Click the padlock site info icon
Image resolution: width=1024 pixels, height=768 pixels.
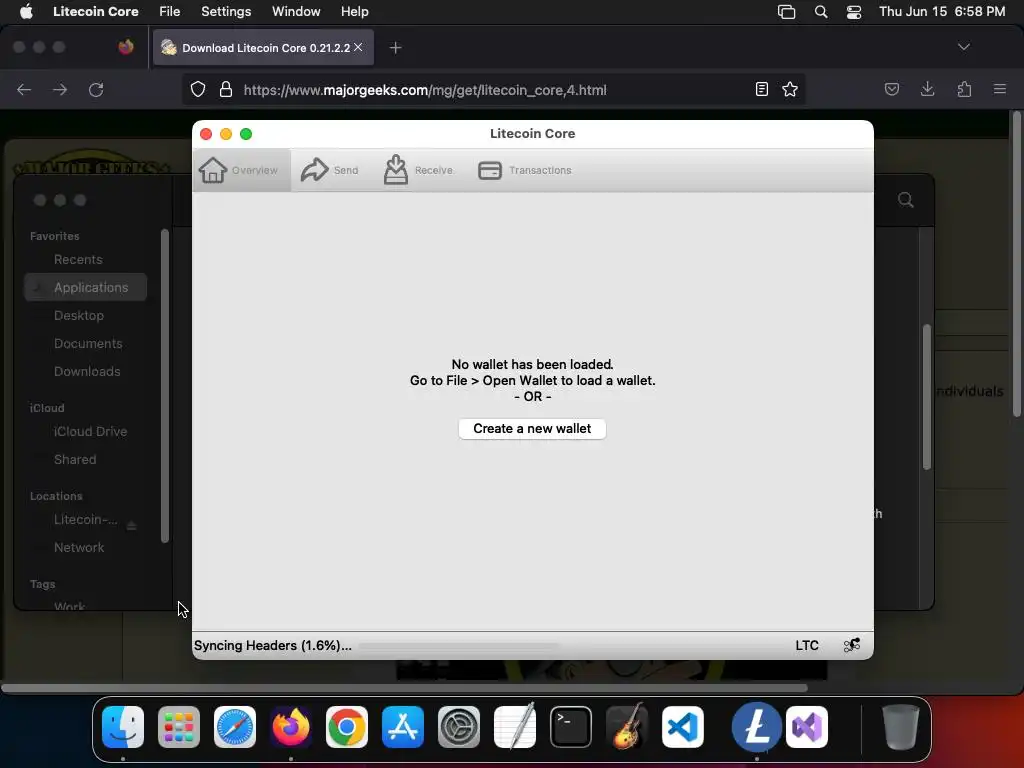click(x=226, y=89)
